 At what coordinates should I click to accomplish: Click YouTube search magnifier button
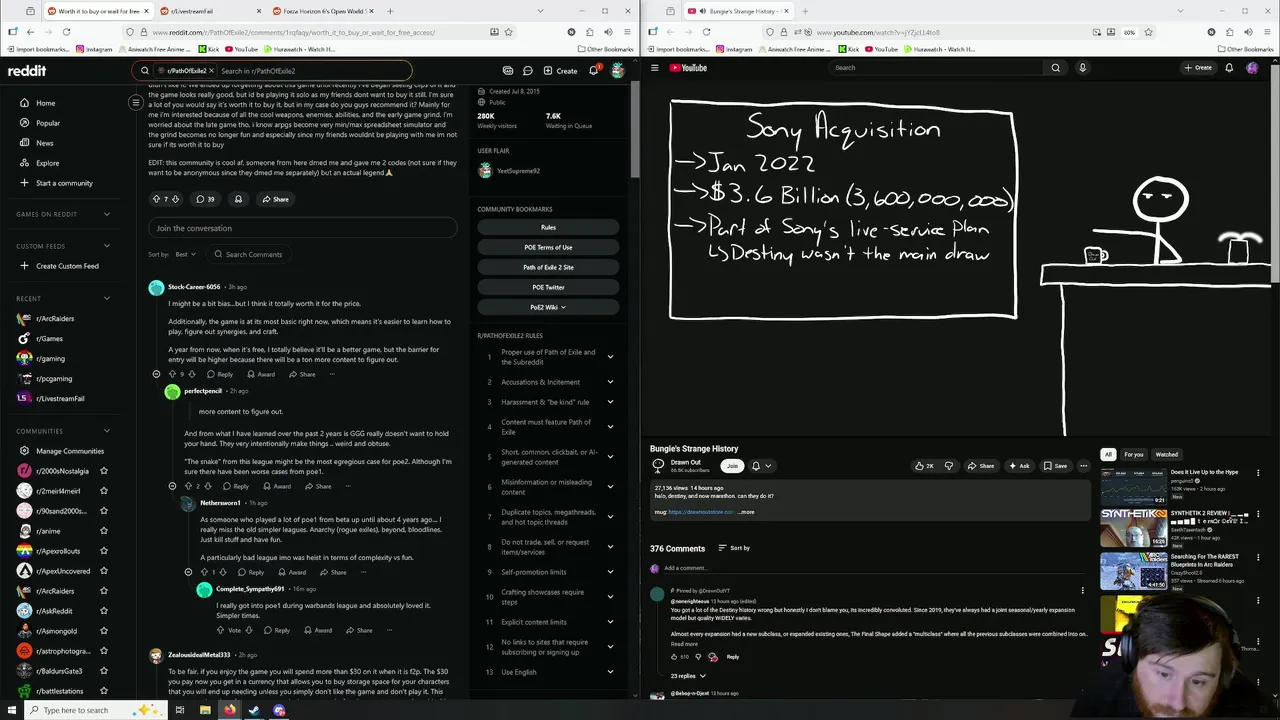[x=1055, y=68]
